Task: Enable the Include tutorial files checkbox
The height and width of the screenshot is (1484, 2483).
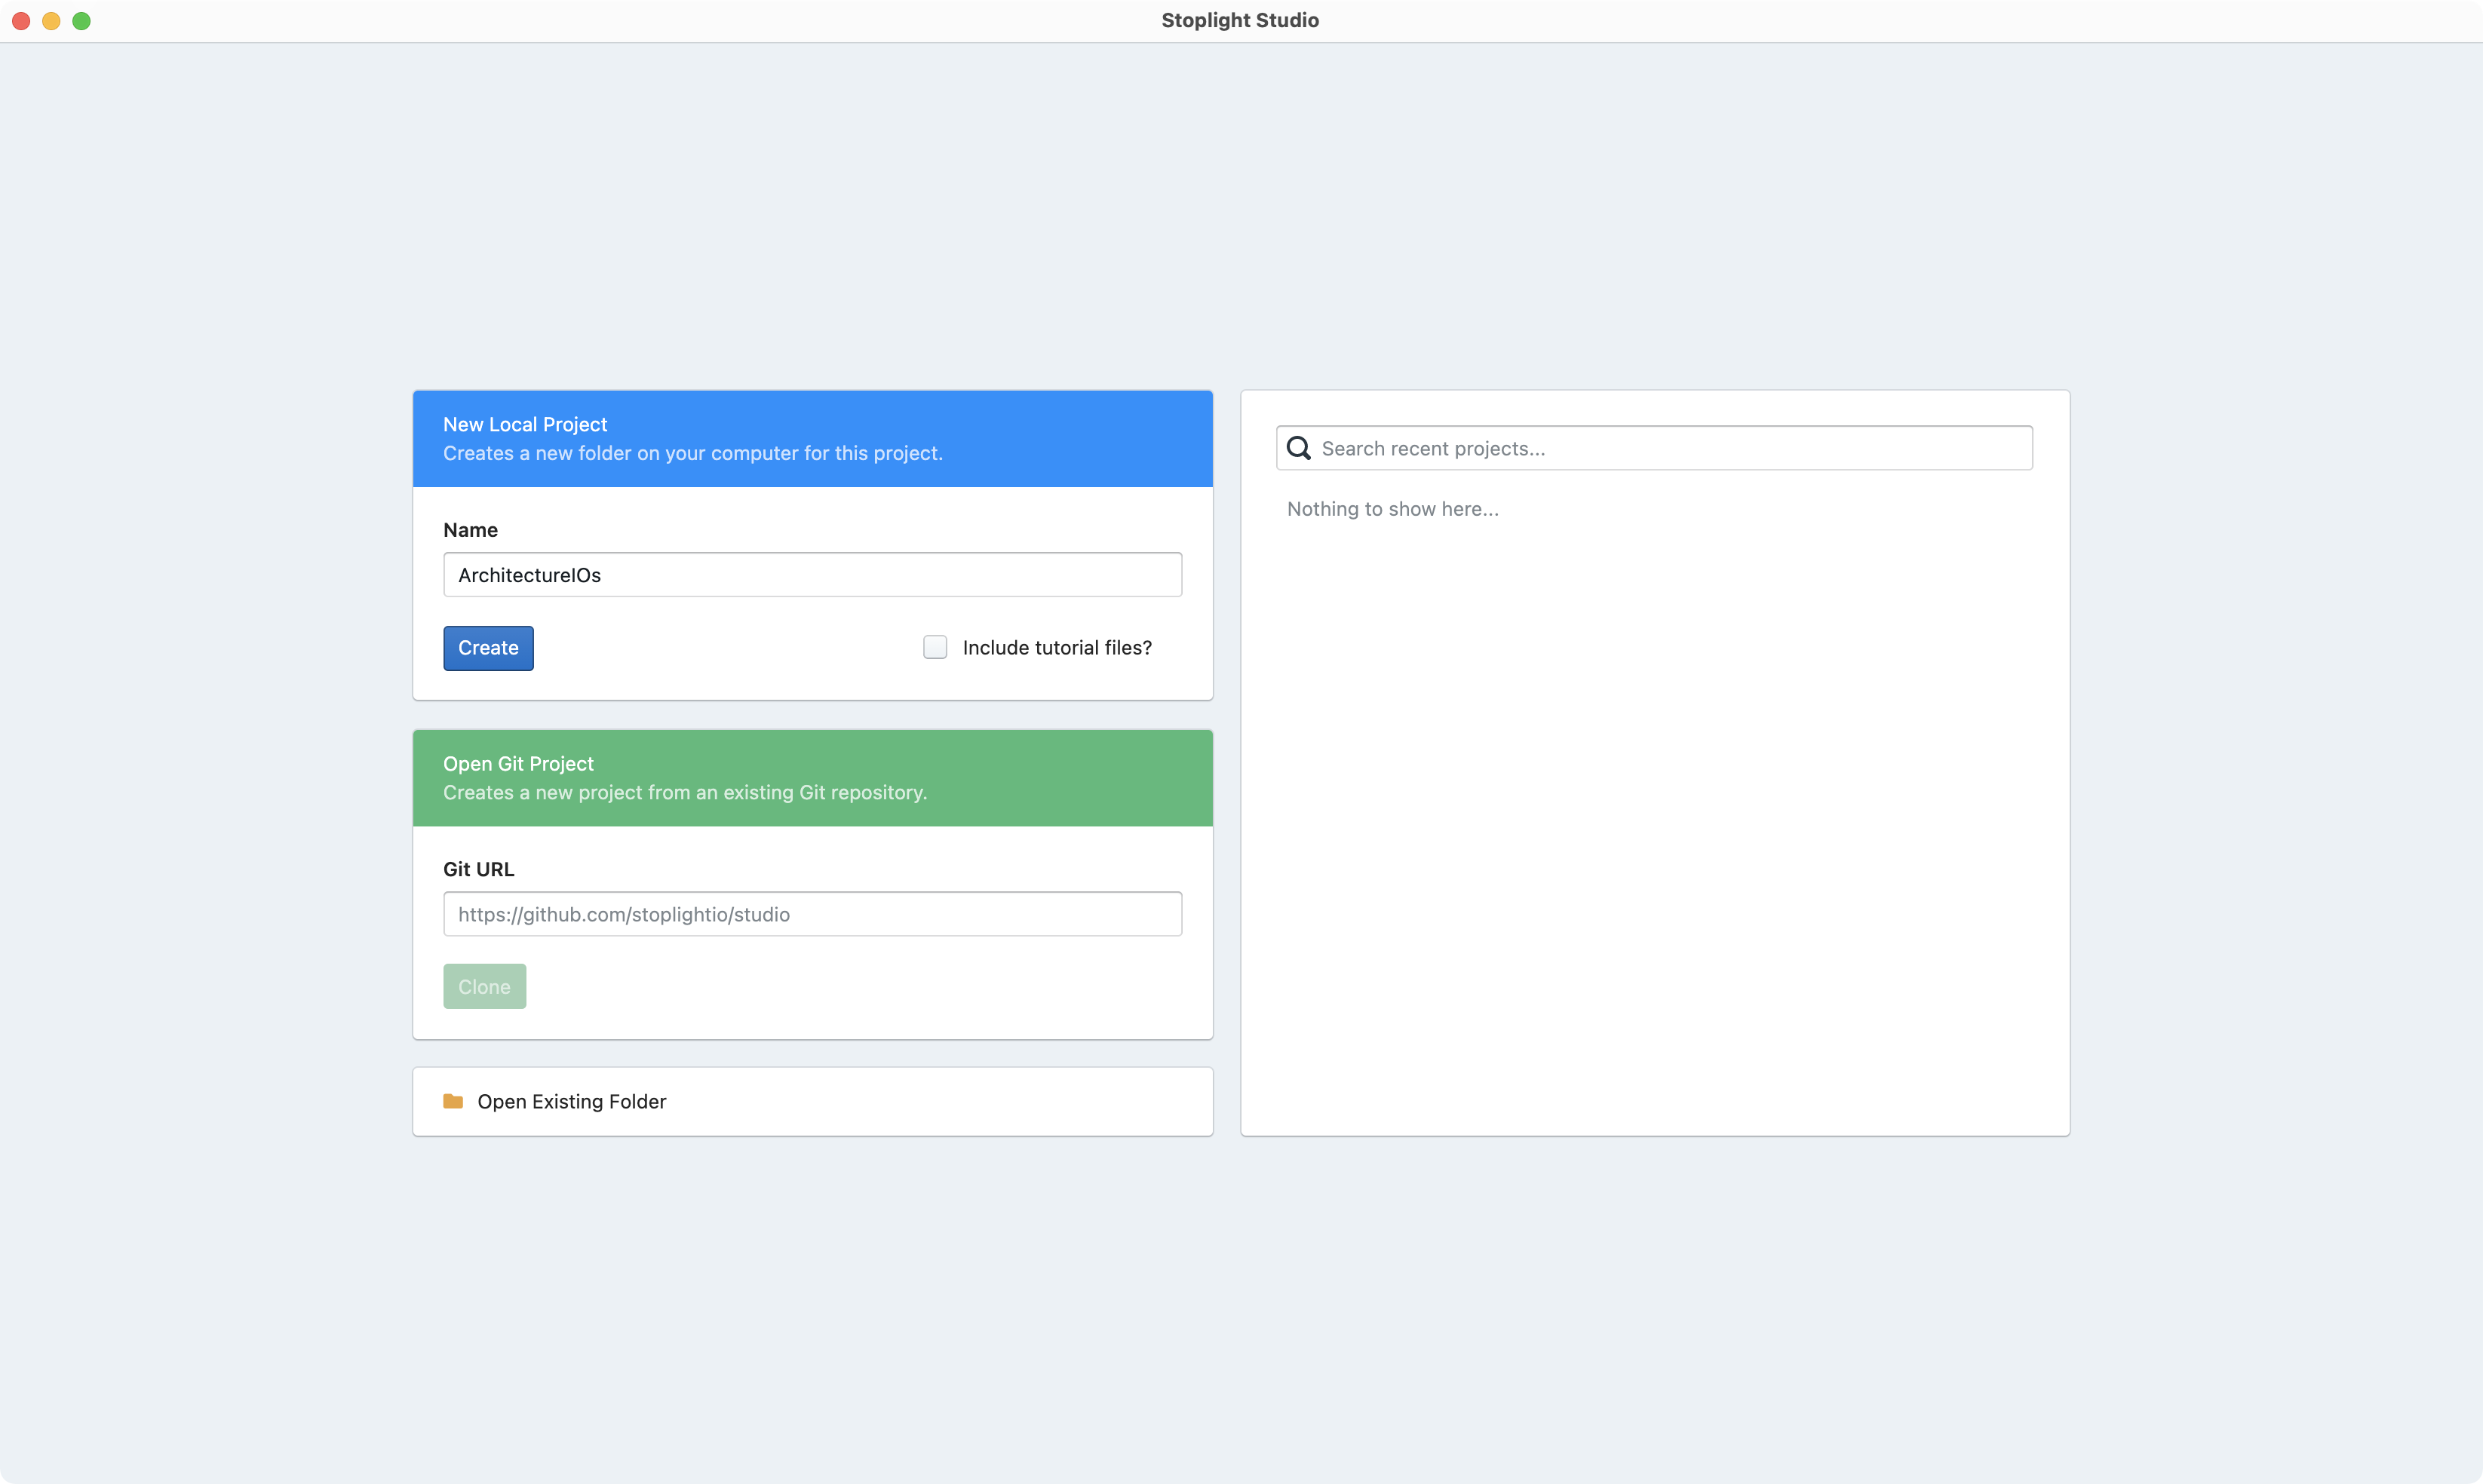Action: tap(934, 648)
